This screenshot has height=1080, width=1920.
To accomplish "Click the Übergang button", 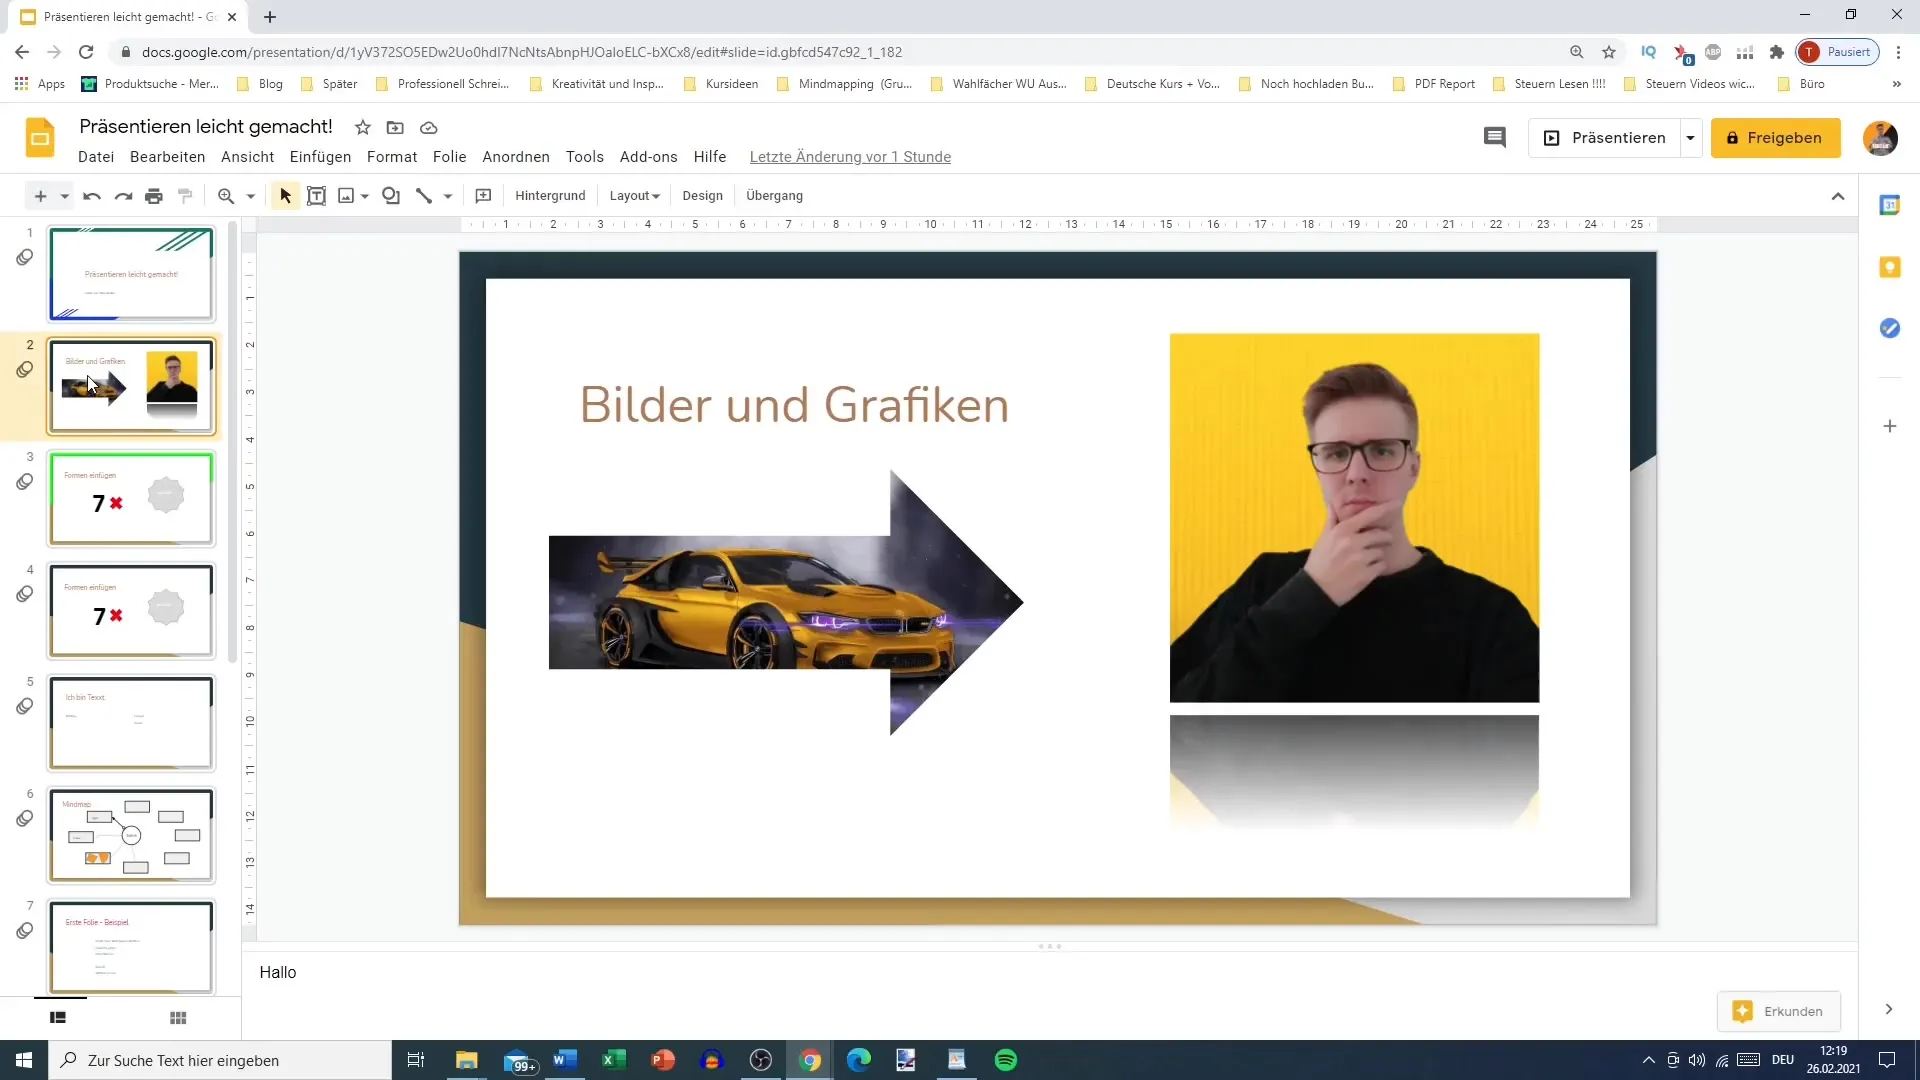I will point(774,196).
